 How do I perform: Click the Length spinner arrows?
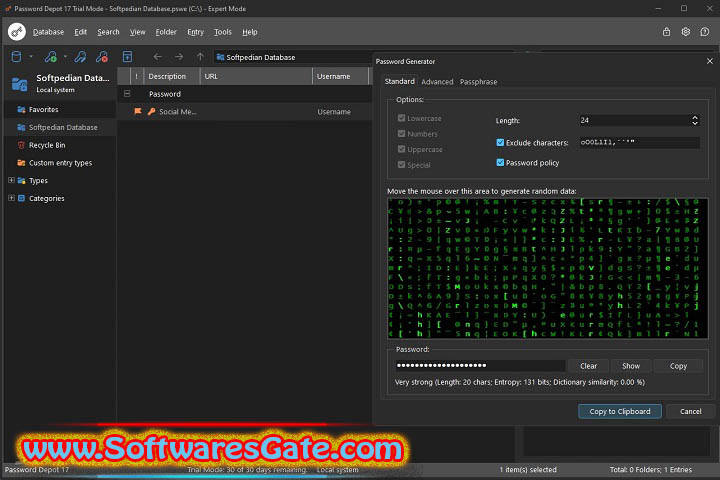tap(695, 120)
